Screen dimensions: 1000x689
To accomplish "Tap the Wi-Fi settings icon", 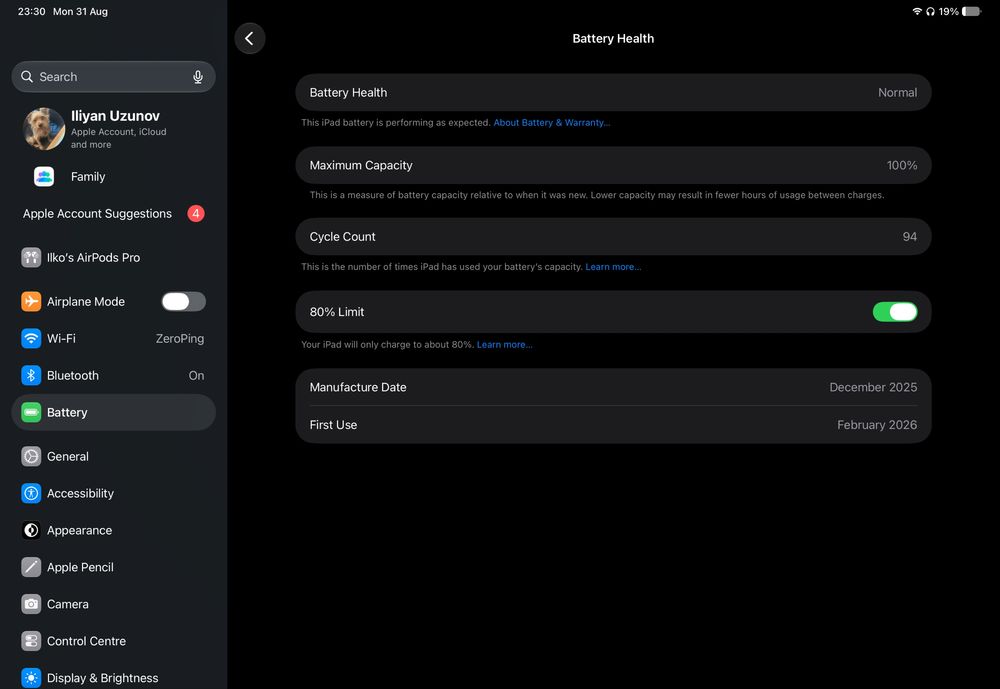I will point(31,338).
